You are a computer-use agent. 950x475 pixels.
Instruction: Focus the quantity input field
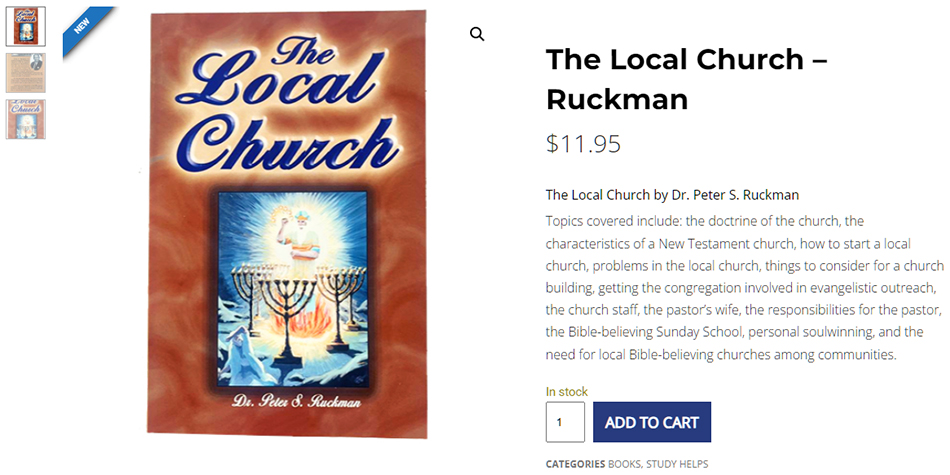click(x=565, y=422)
